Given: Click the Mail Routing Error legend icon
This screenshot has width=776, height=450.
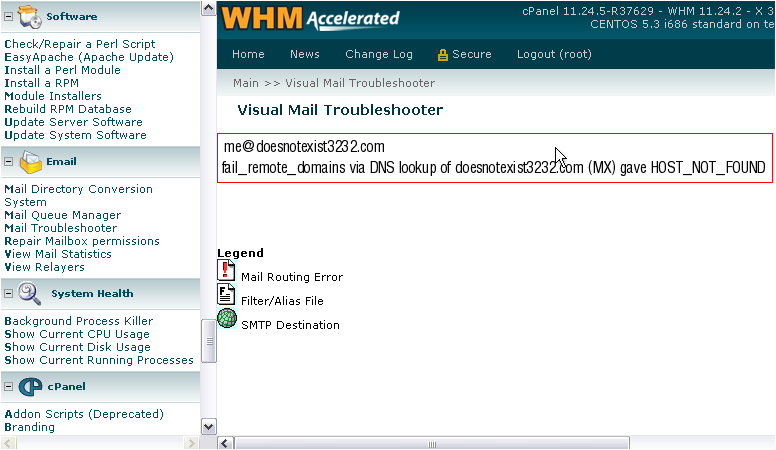Looking at the screenshot, I should tap(226, 271).
